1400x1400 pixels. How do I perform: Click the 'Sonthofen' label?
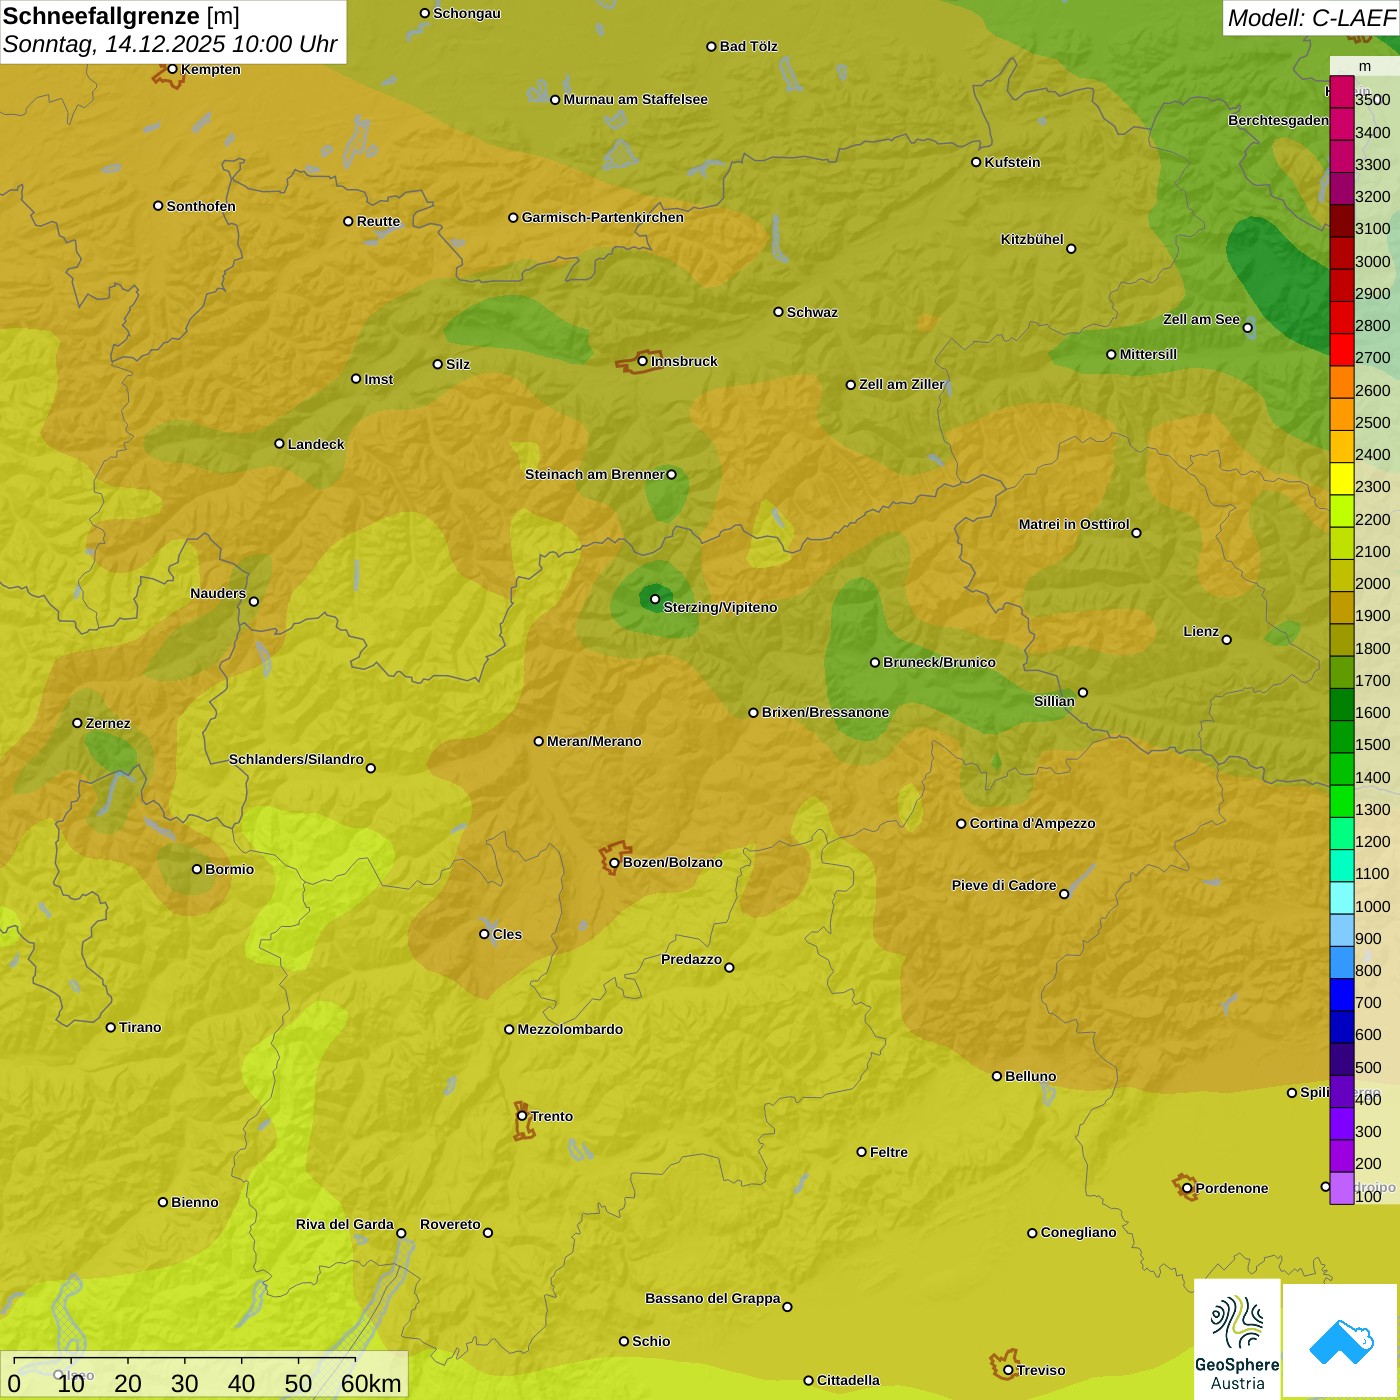pyautogui.click(x=201, y=206)
